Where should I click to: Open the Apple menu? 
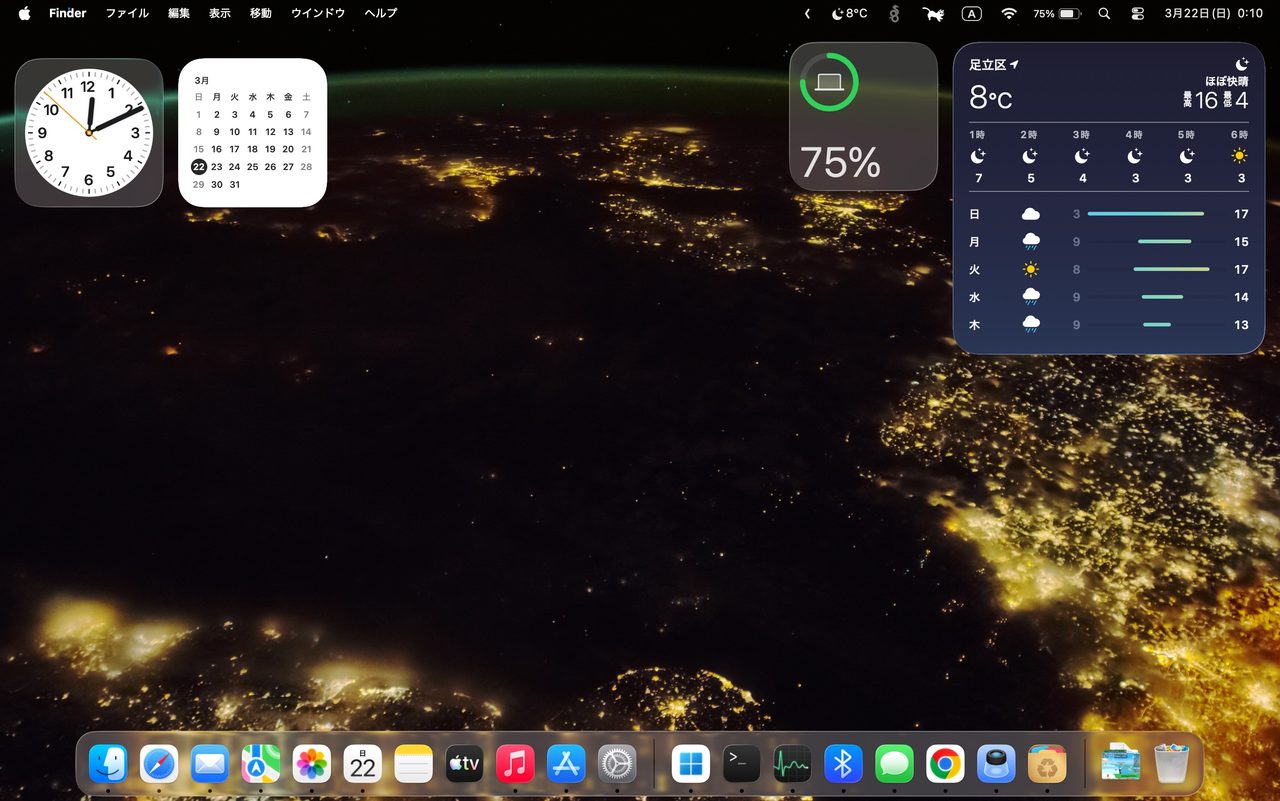click(24, 13)
